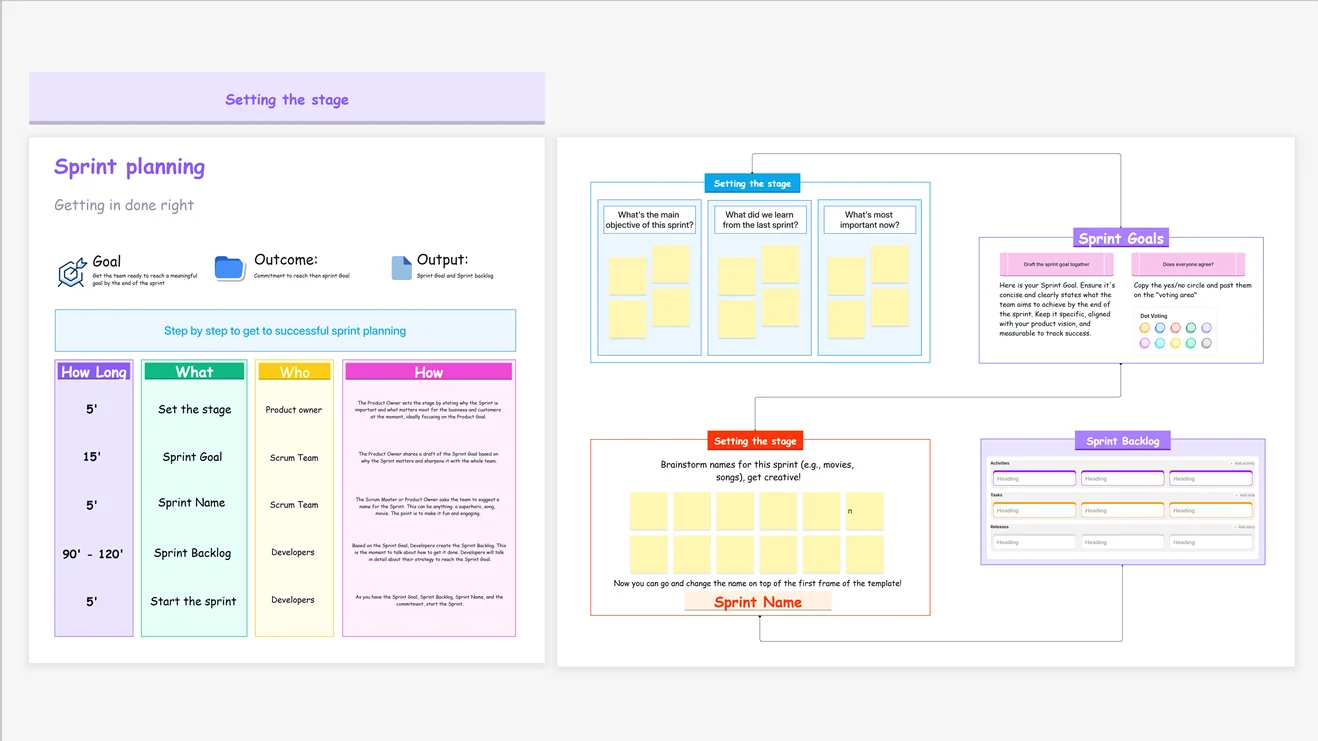Screen dimensions: 1318x741
Task: Click Set the stage in What column
Action: tap(194, 409)
